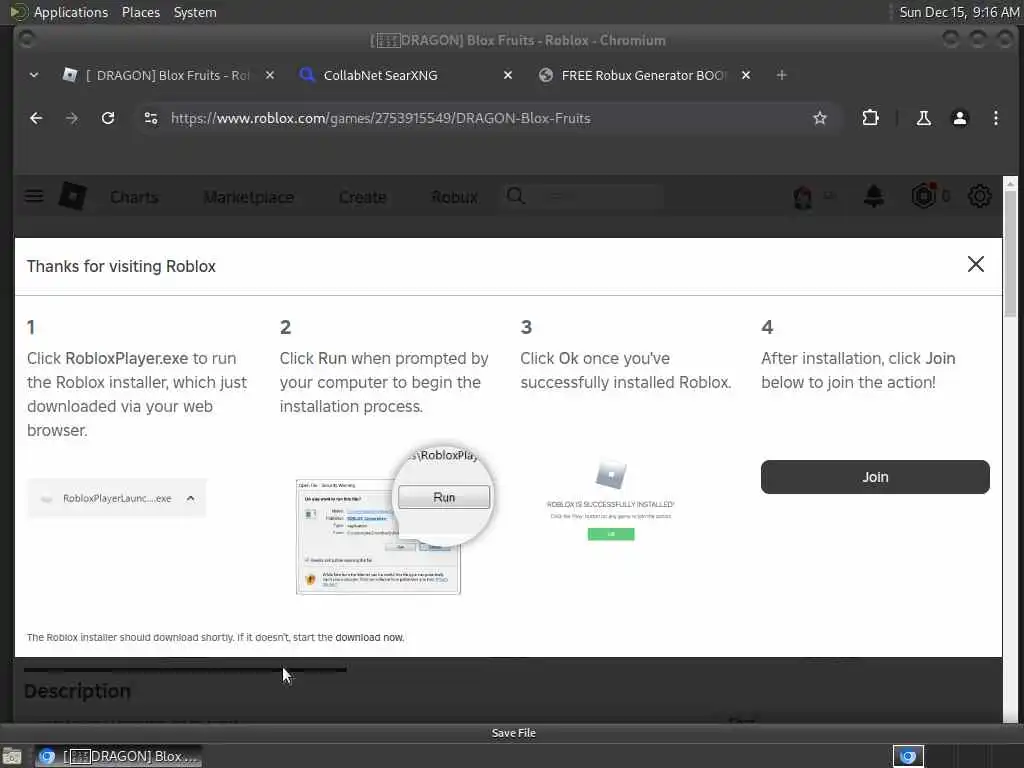Close the FREE Robux Generator tab

click(746, 75)
